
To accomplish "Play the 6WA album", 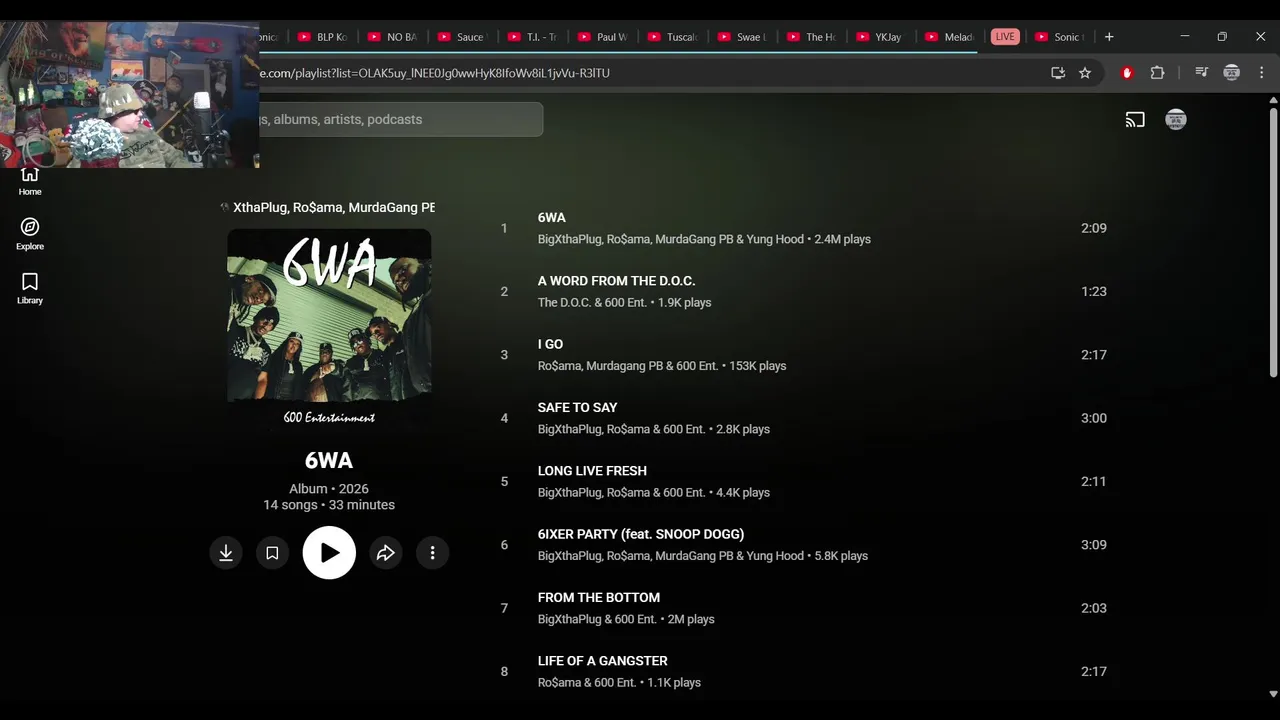I will point(329,553).
